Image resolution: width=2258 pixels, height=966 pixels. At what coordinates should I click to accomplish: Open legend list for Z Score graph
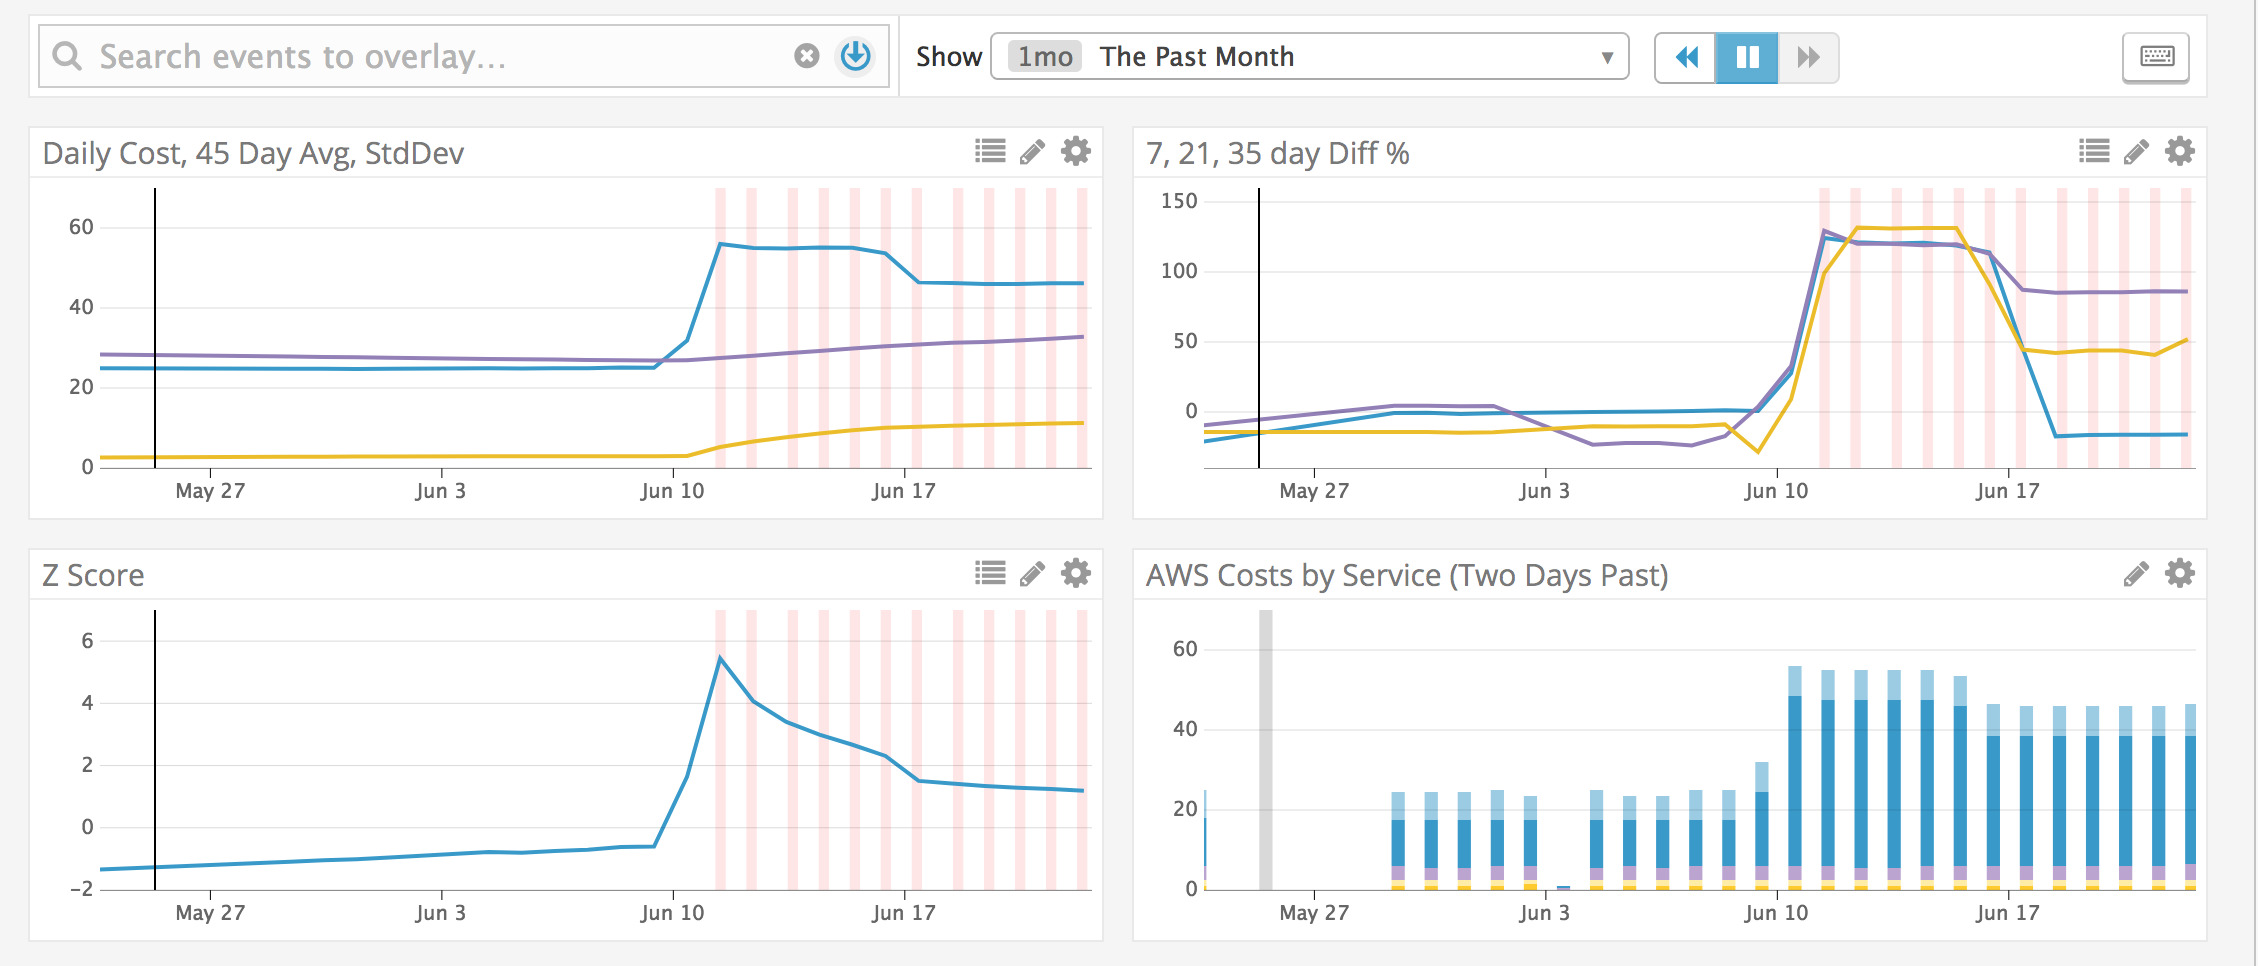[x=990, y=574]
